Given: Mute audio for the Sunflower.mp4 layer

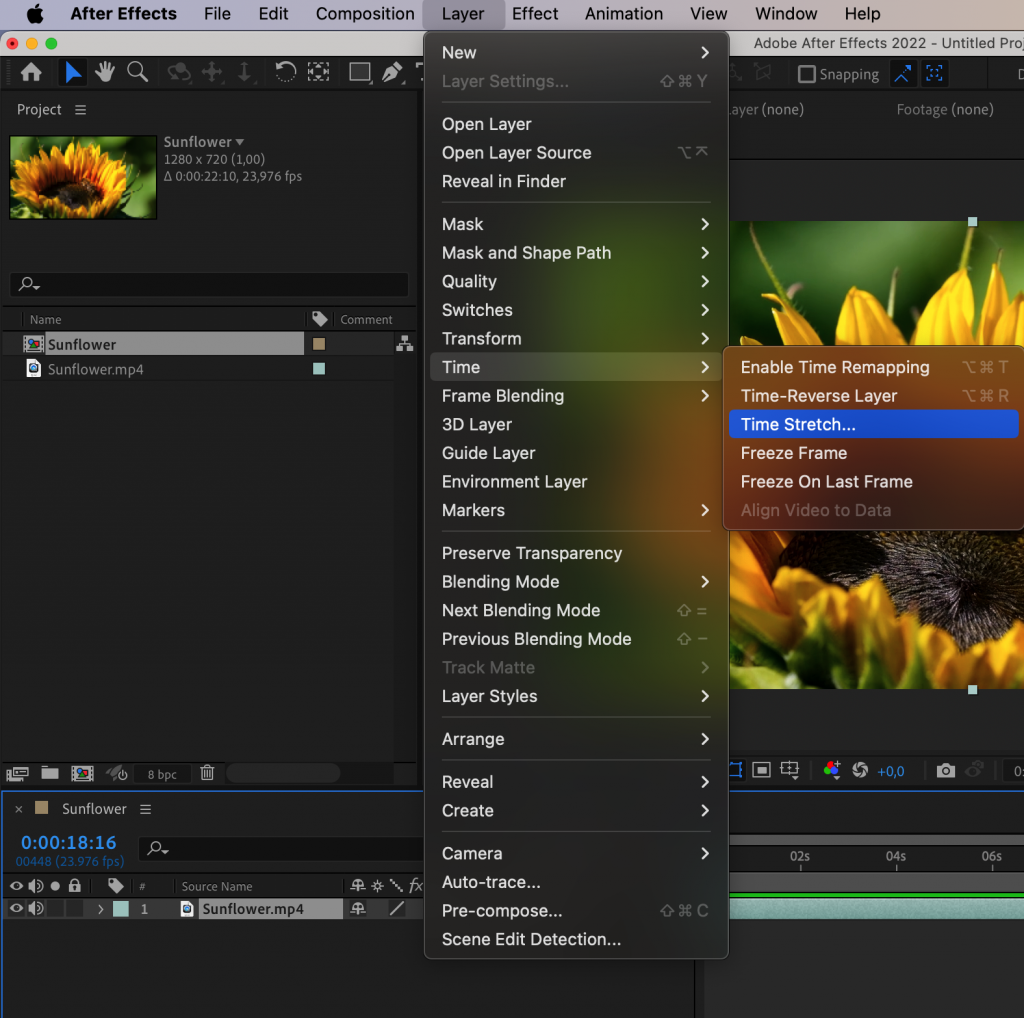Looking at the screenshot, I should click(x=36, y=908).
